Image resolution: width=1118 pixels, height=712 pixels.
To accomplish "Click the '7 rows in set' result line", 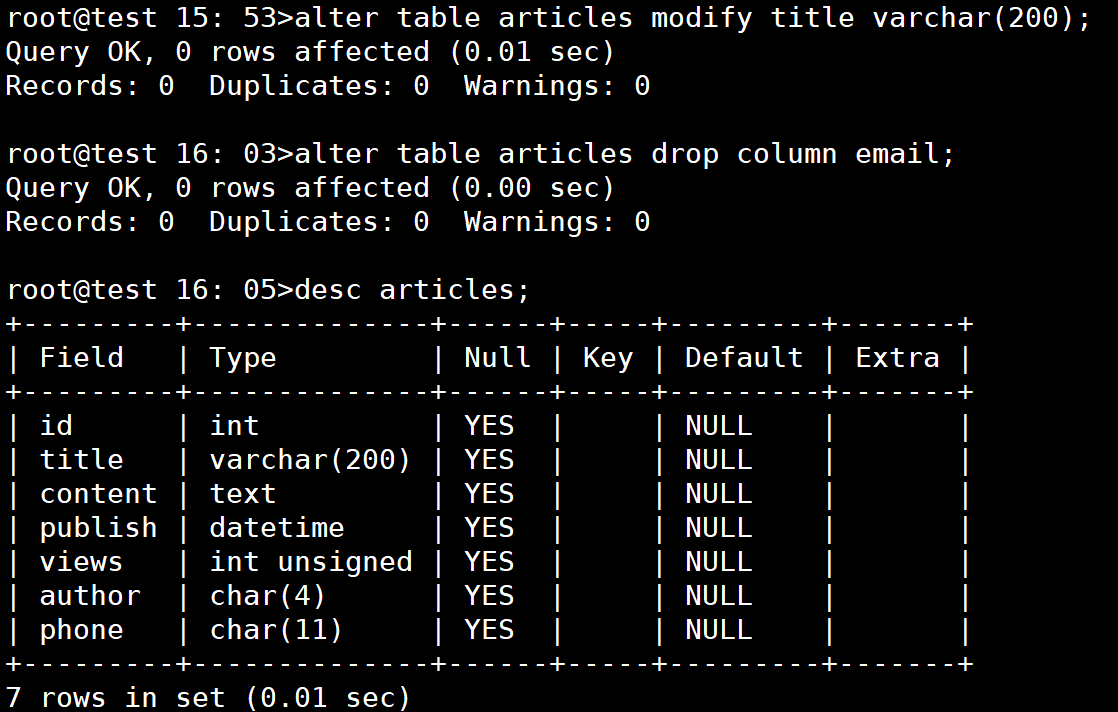I will click(207, 697).
